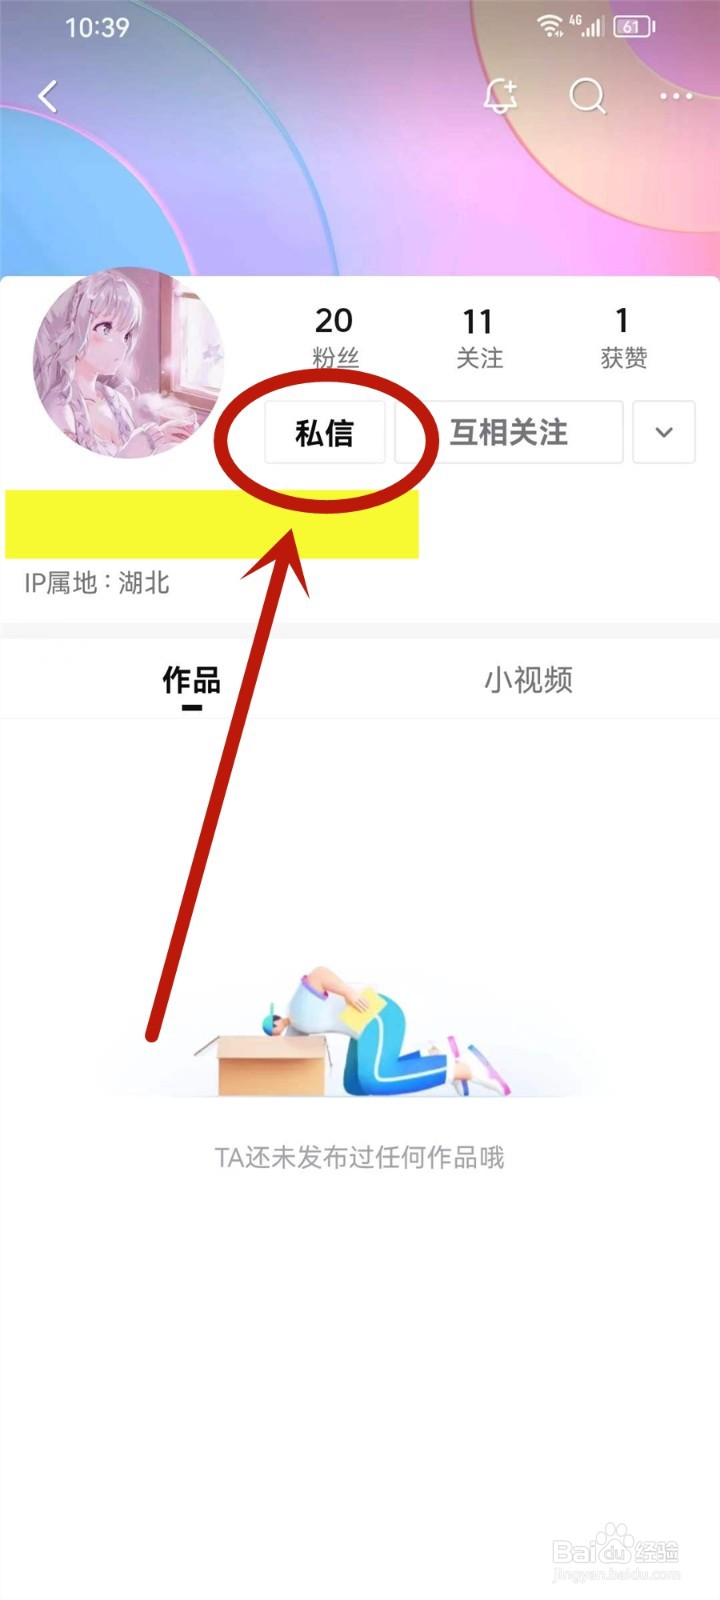The height and width of the screenshot is (1600, 720).
Task: Open the three-dot more options menu
Action: tap(676, 96)
